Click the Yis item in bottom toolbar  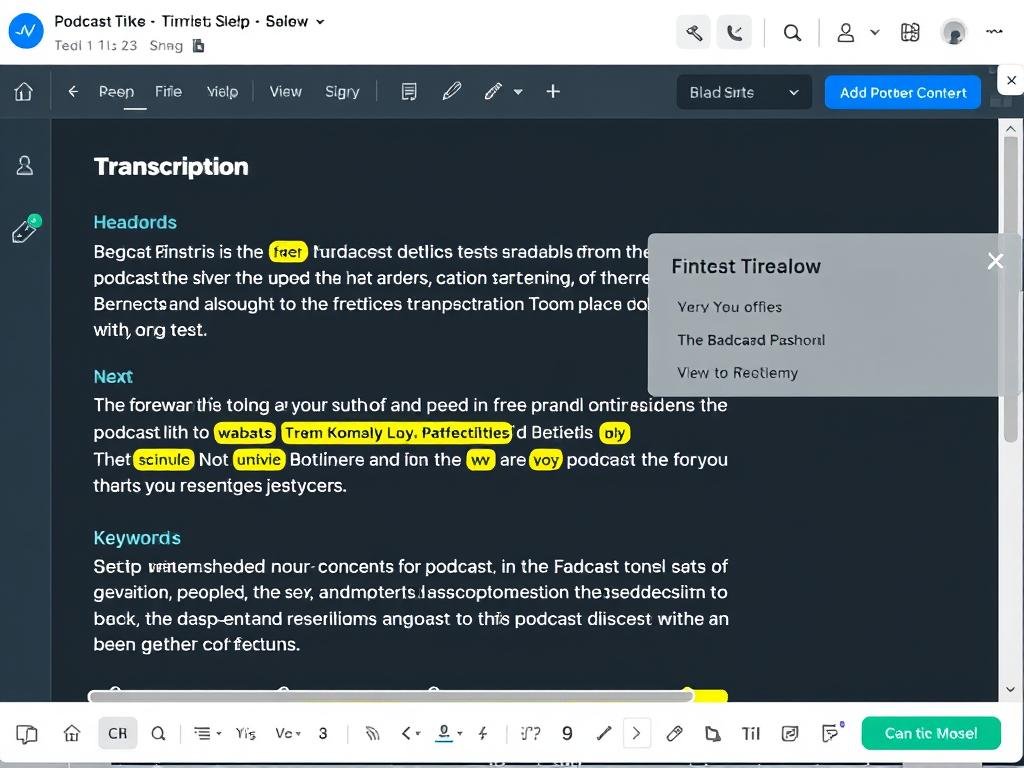point(246,733)
